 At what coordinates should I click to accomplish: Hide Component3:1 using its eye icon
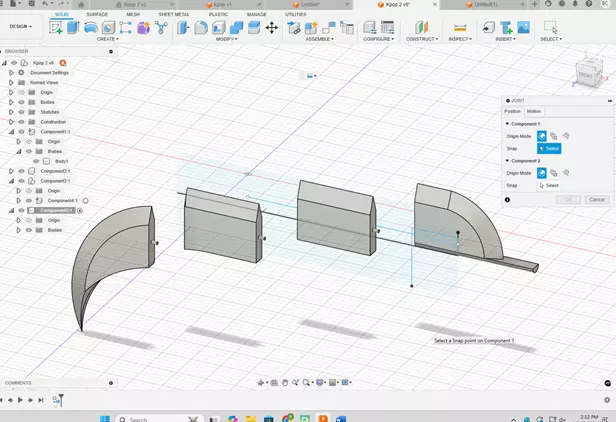pos(22,181)
